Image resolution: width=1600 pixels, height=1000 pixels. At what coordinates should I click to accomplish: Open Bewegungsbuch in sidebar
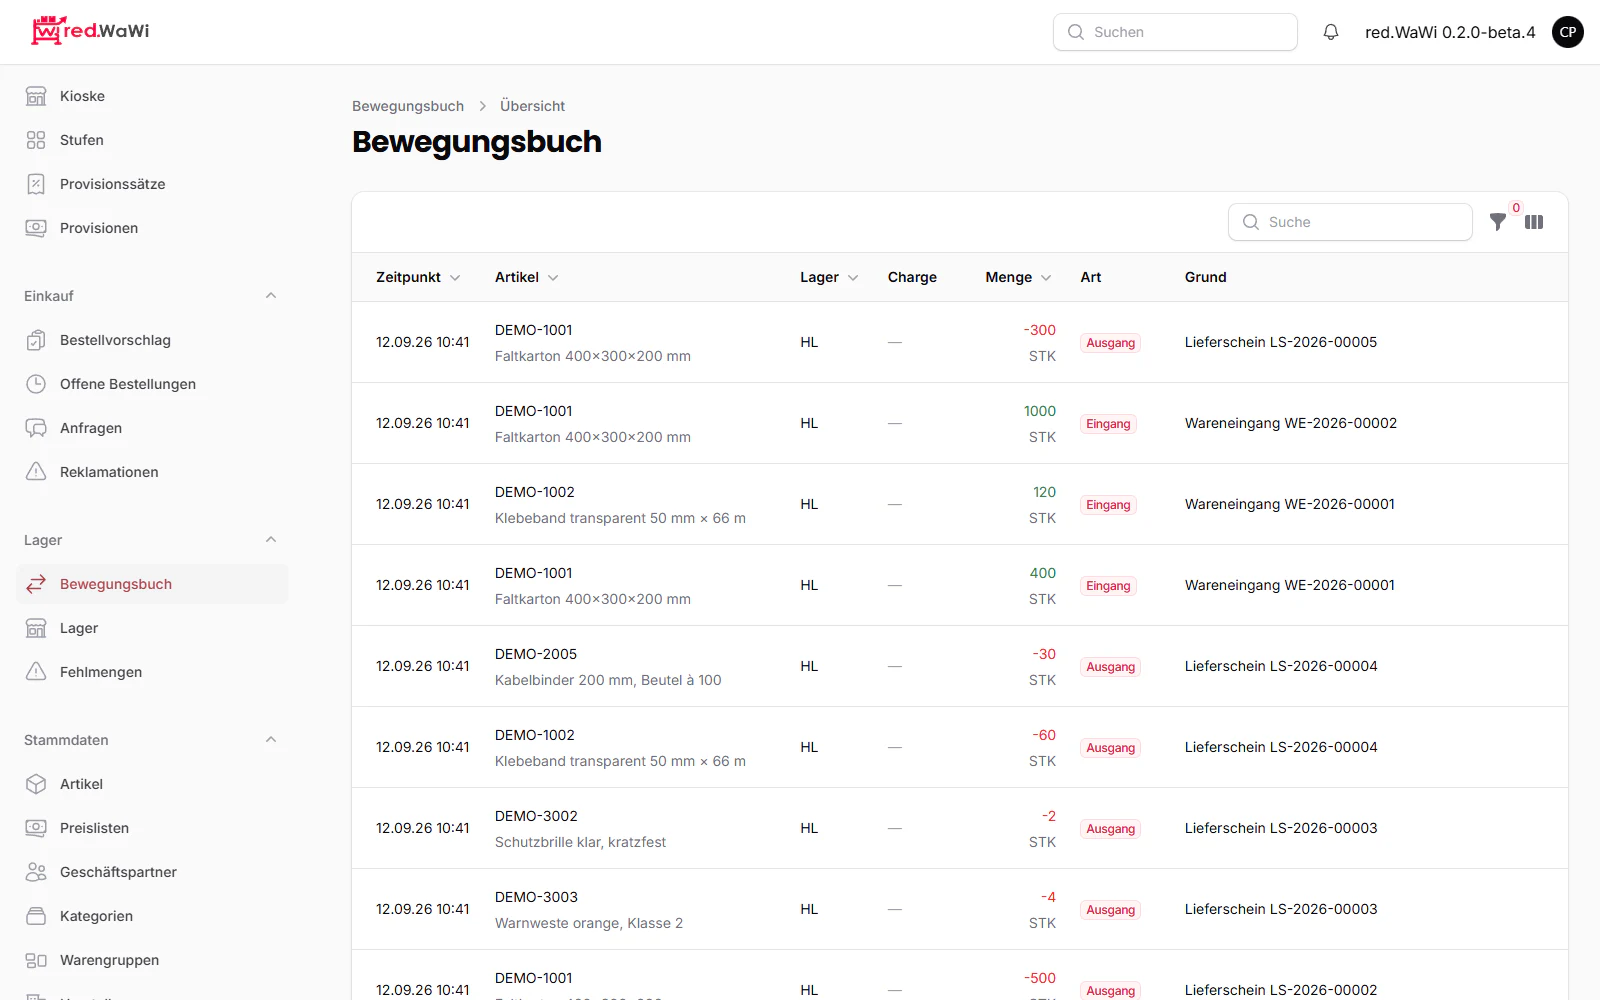152,584
